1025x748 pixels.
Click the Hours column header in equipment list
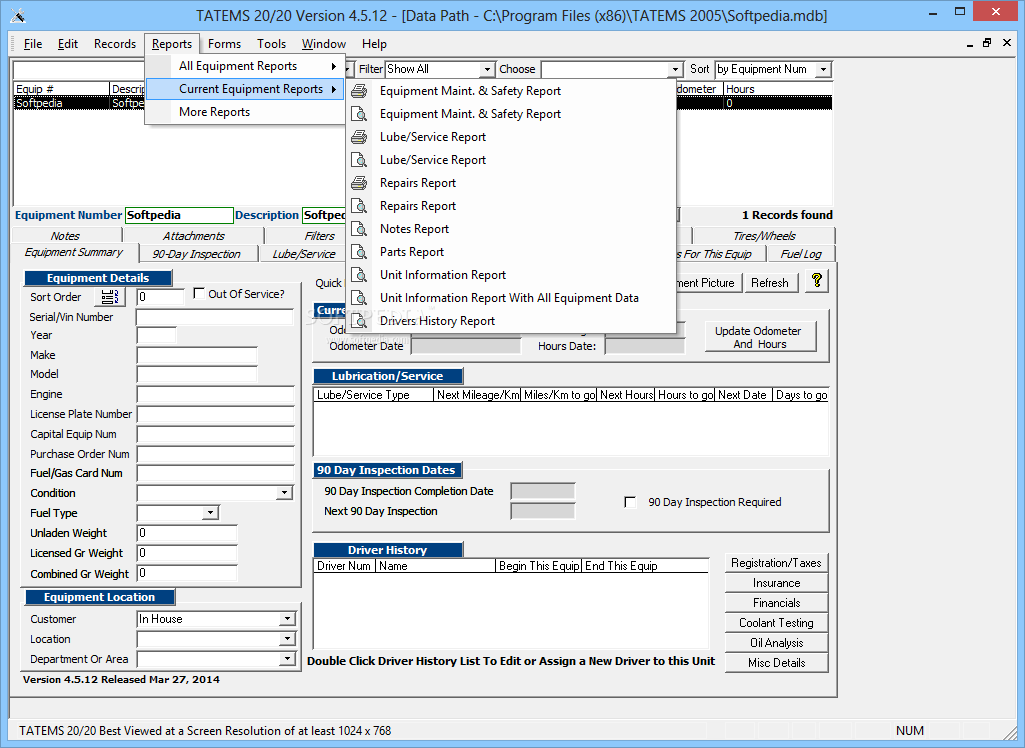click(x=778, y=89)
